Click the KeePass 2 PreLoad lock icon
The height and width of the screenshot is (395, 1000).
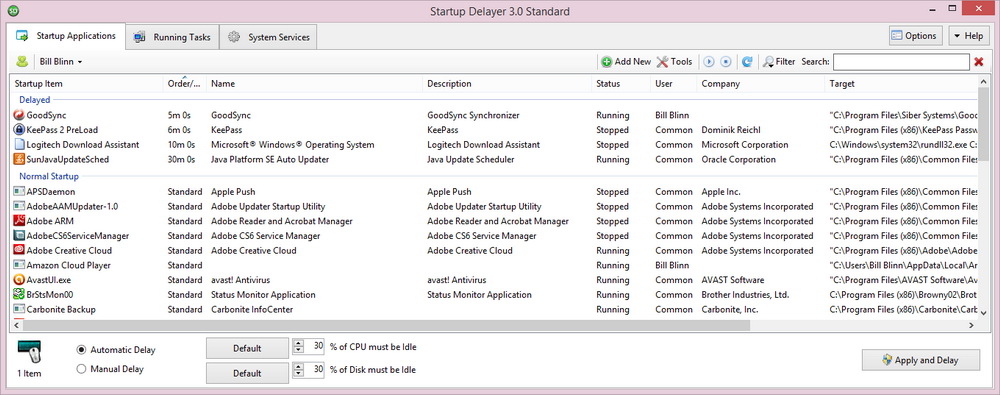tap(19, 130)
